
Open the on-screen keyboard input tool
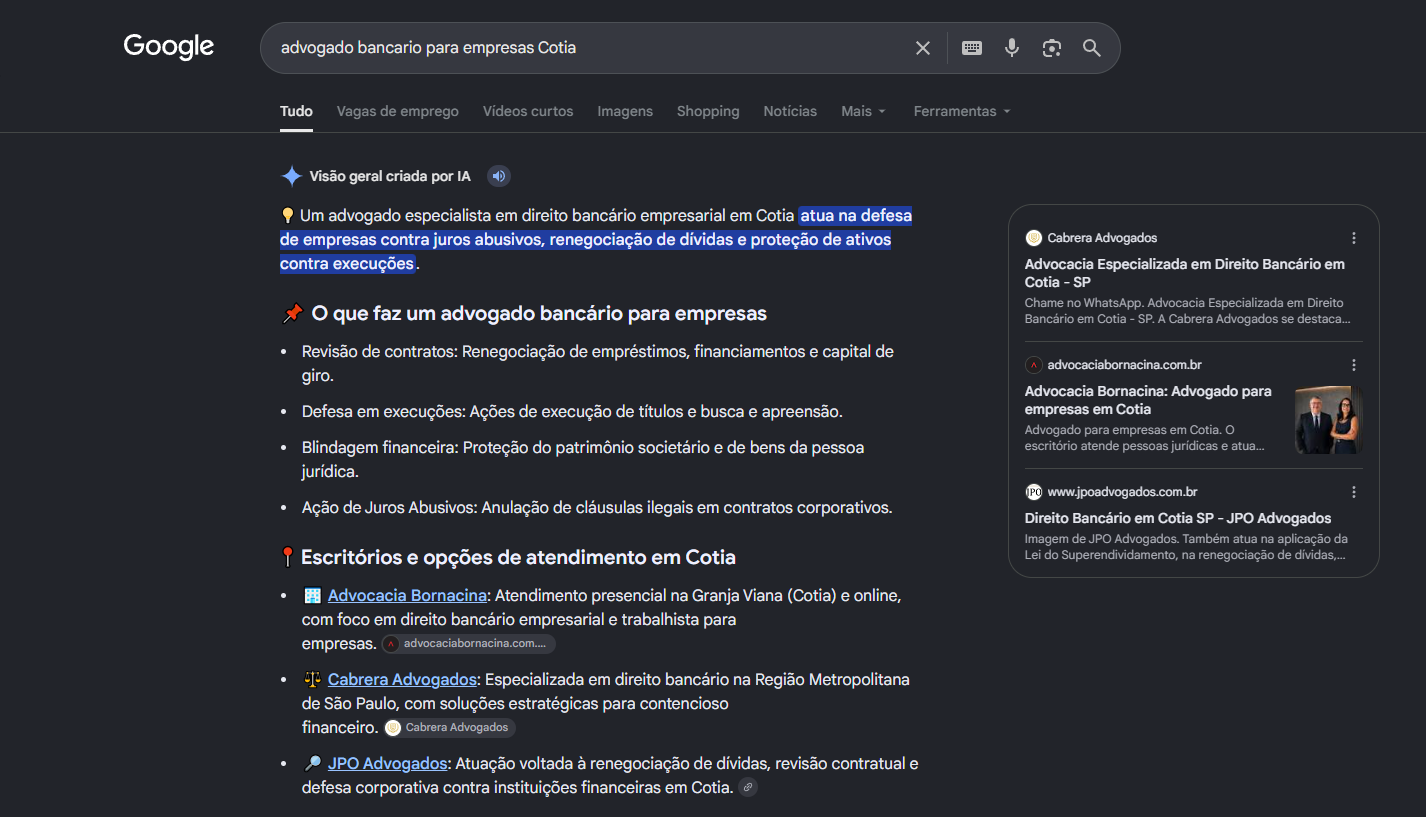(972, 48)
